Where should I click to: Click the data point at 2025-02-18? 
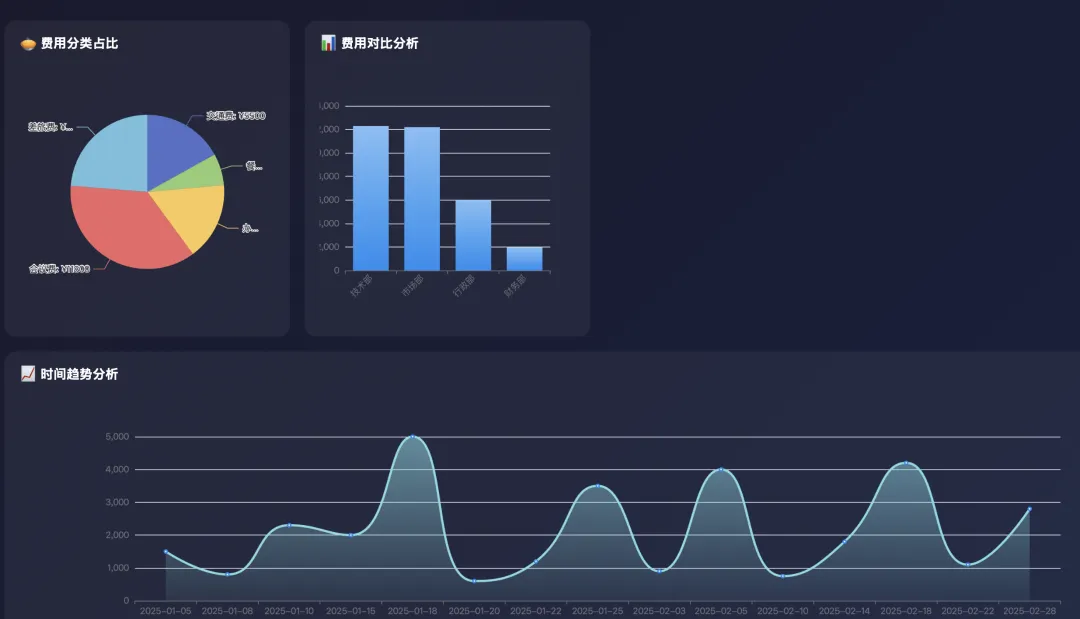[906, 463]
